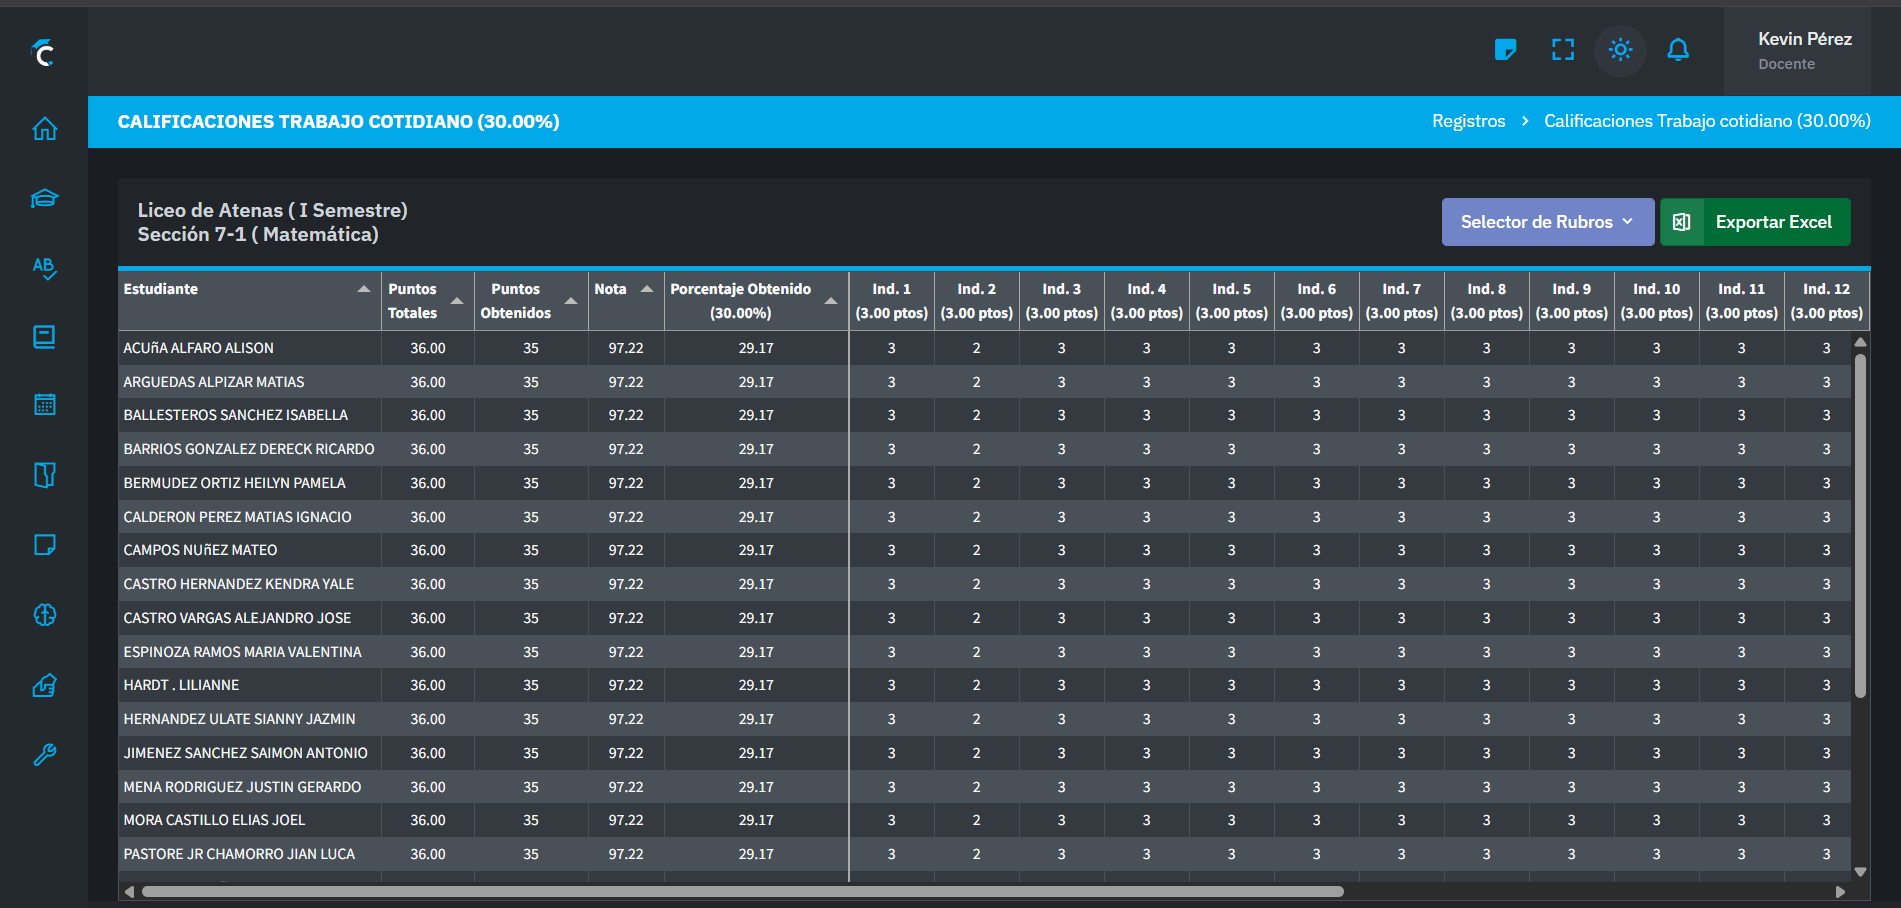The height and width of the screenshot is (908, 1901).
Task: Click the Exportar Excel button
Action: [x=1756, y=222]
